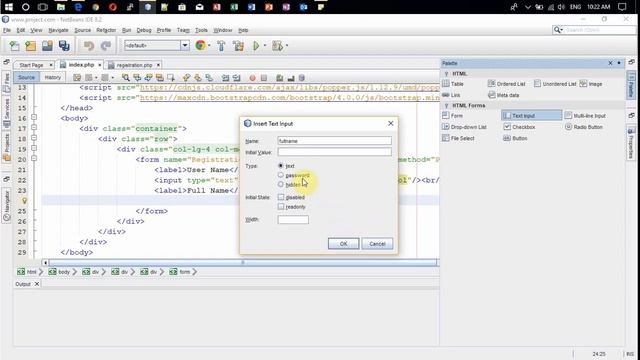Select Image item in the Palette

(591, 84)
